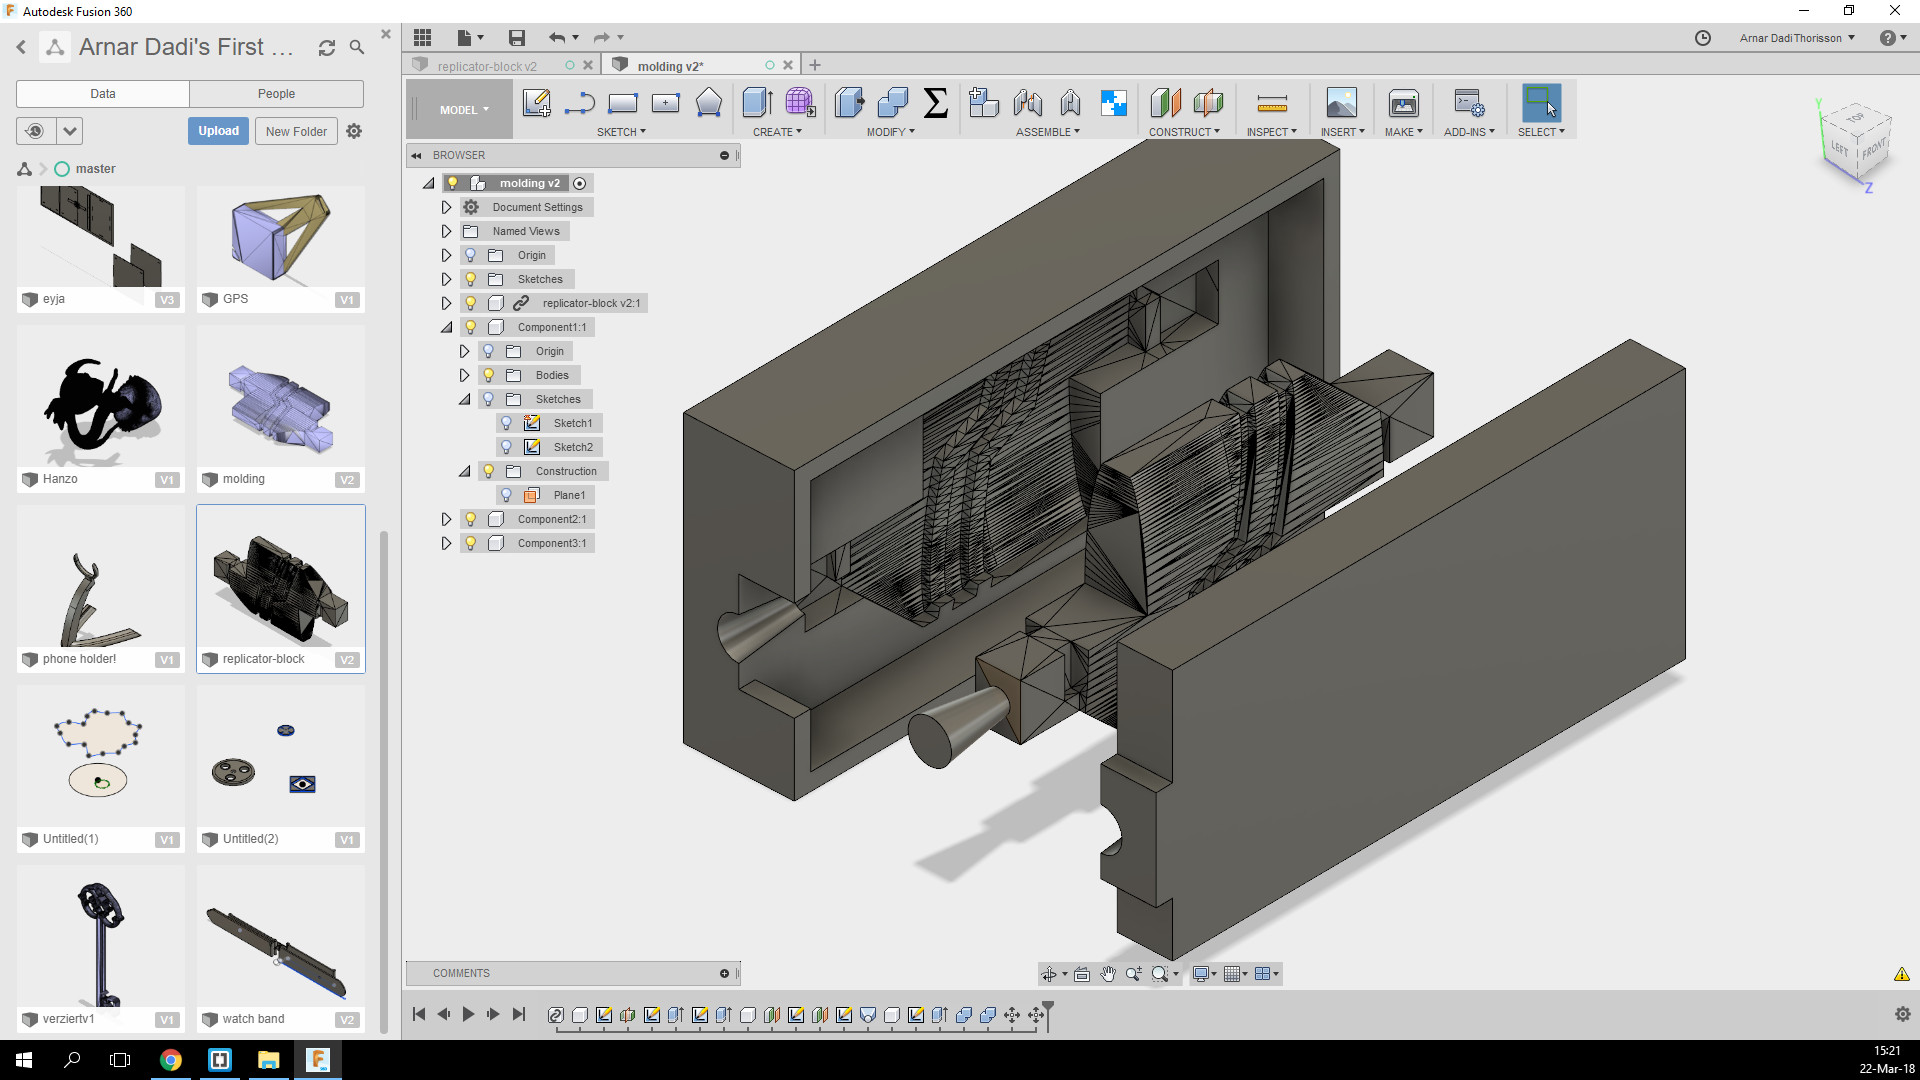1920x1080 pixels.
Task: Expand the Bodies folder node
Action: point(464,375)
